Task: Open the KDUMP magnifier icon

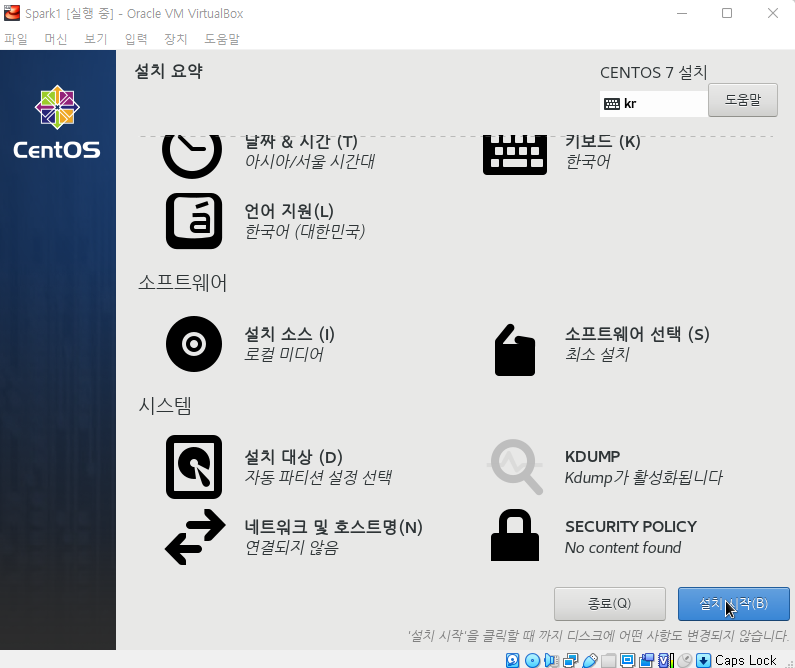Action: pyautogui.click(x=515, y=467)
